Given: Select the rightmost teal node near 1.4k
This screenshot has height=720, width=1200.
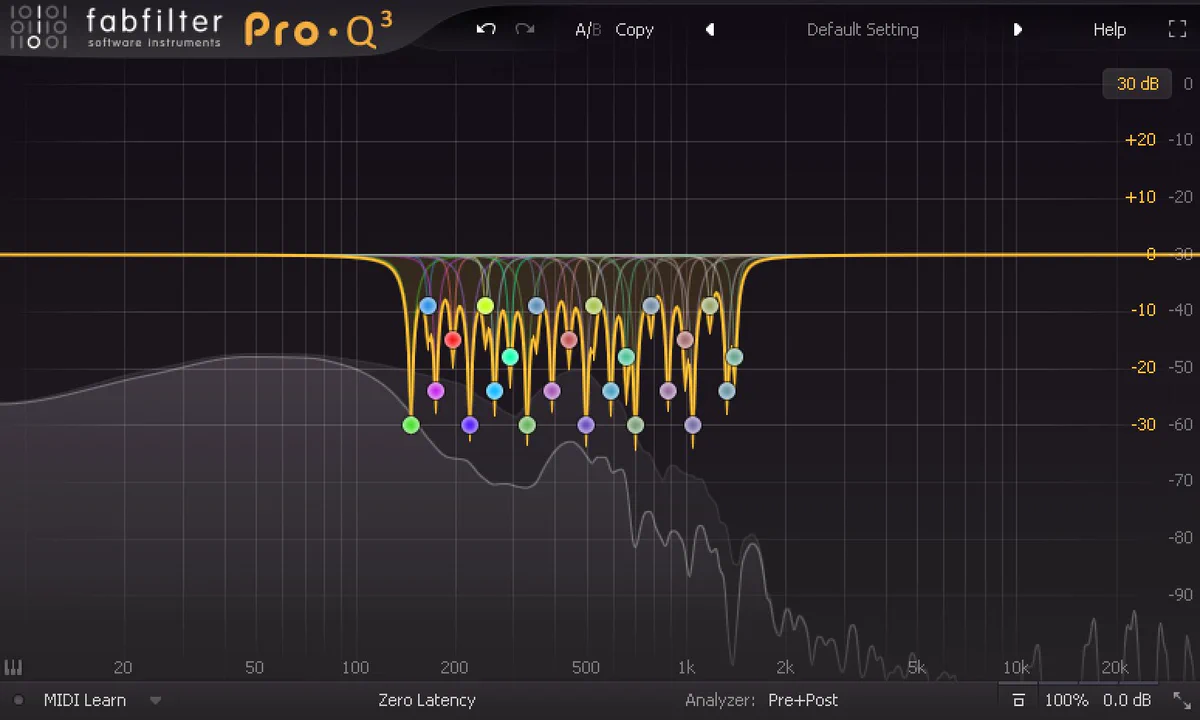Looking at the screenshot, I should tap(734, 357).
